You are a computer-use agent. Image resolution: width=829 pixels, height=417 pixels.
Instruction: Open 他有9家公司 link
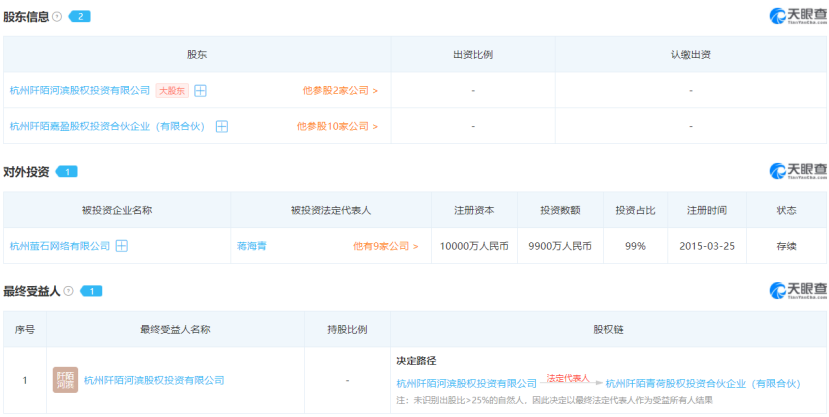point(386,246)
